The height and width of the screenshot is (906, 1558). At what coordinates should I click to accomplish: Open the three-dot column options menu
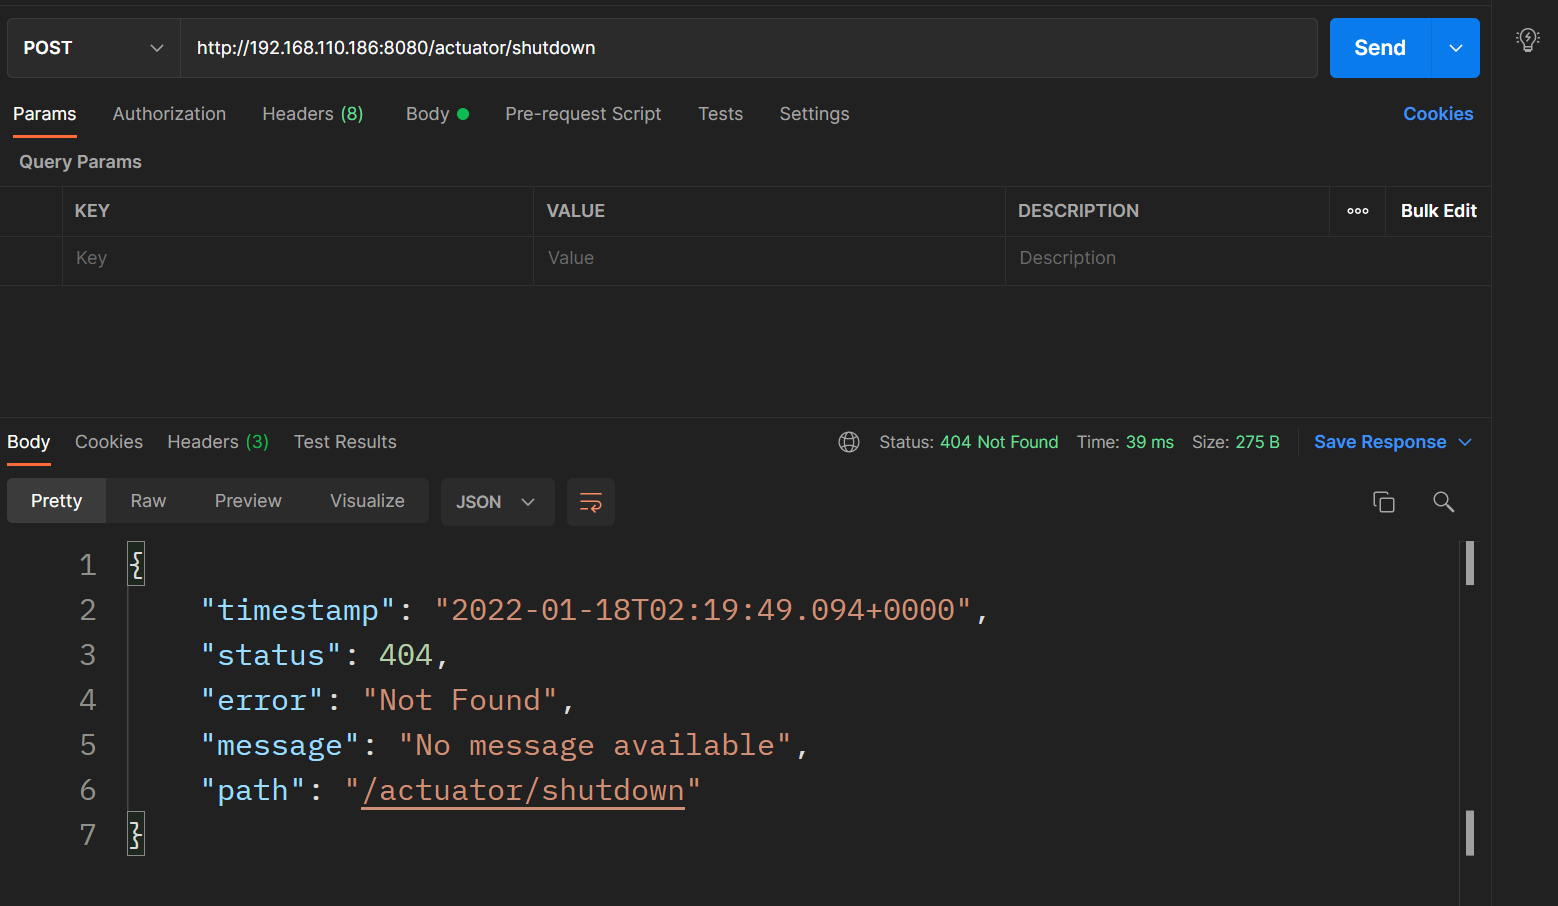click(x=1357, y=211)
